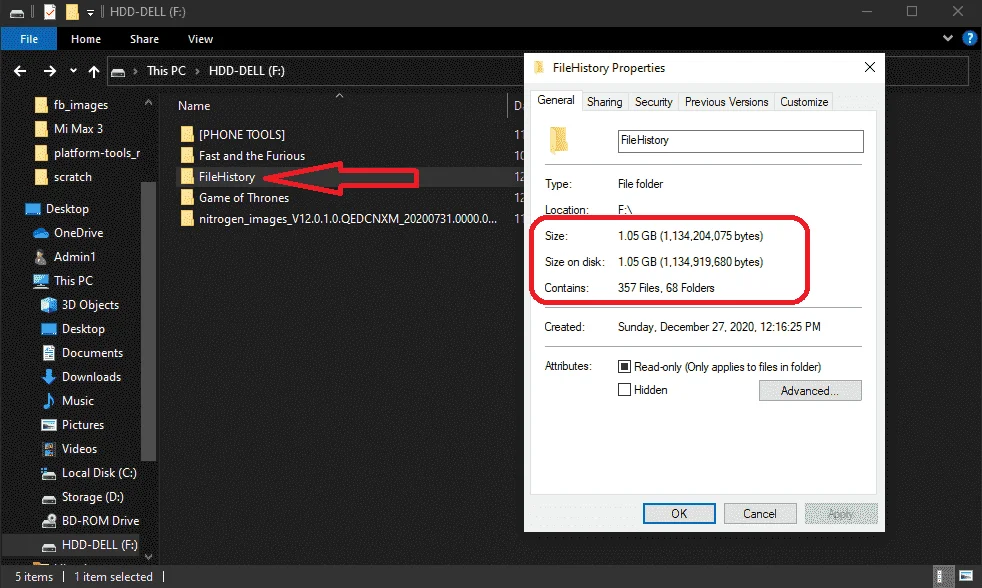Click the navigation pane scrollbar

pos(148,321)
